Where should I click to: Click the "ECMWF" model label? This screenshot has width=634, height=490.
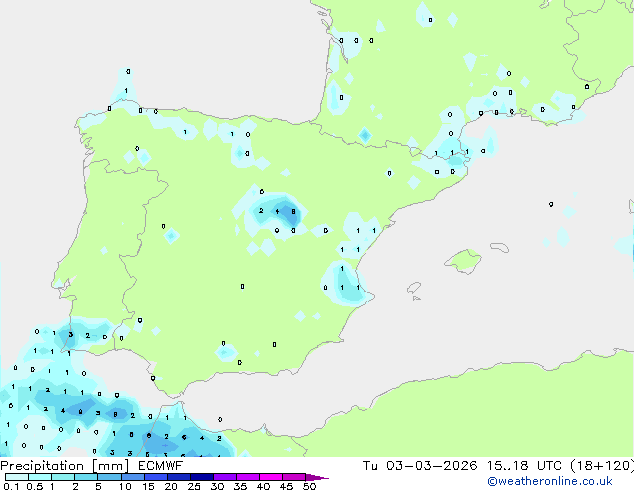(161, 466)
